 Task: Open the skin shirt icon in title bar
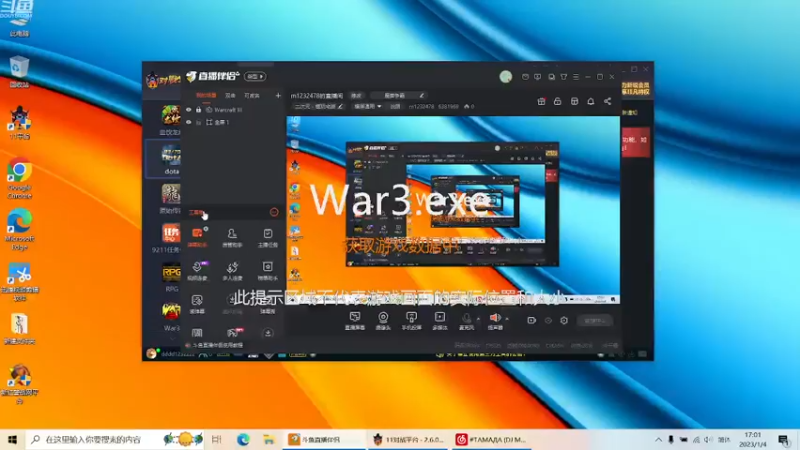[x=564, y=77]
